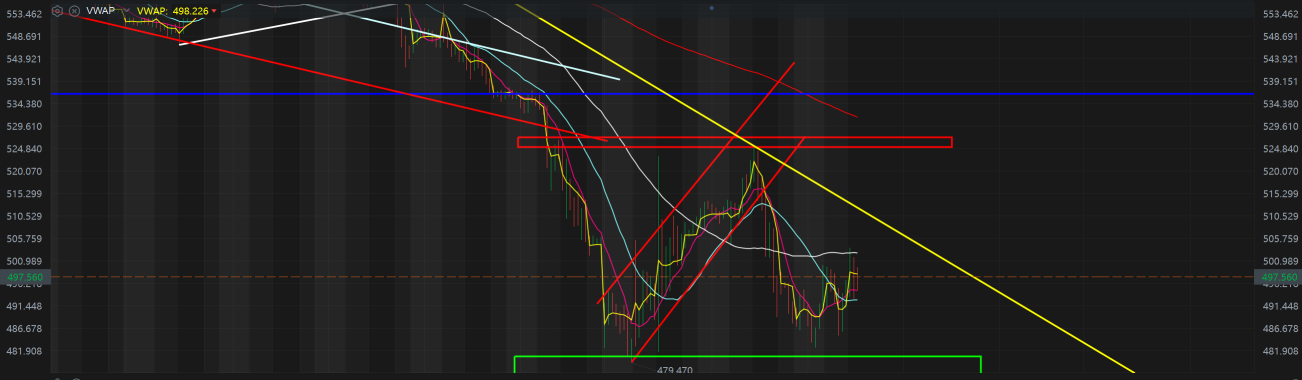Click the red down-arrow beside the VWAP value
1302x380 pixels.
click(x=214, y=11)
